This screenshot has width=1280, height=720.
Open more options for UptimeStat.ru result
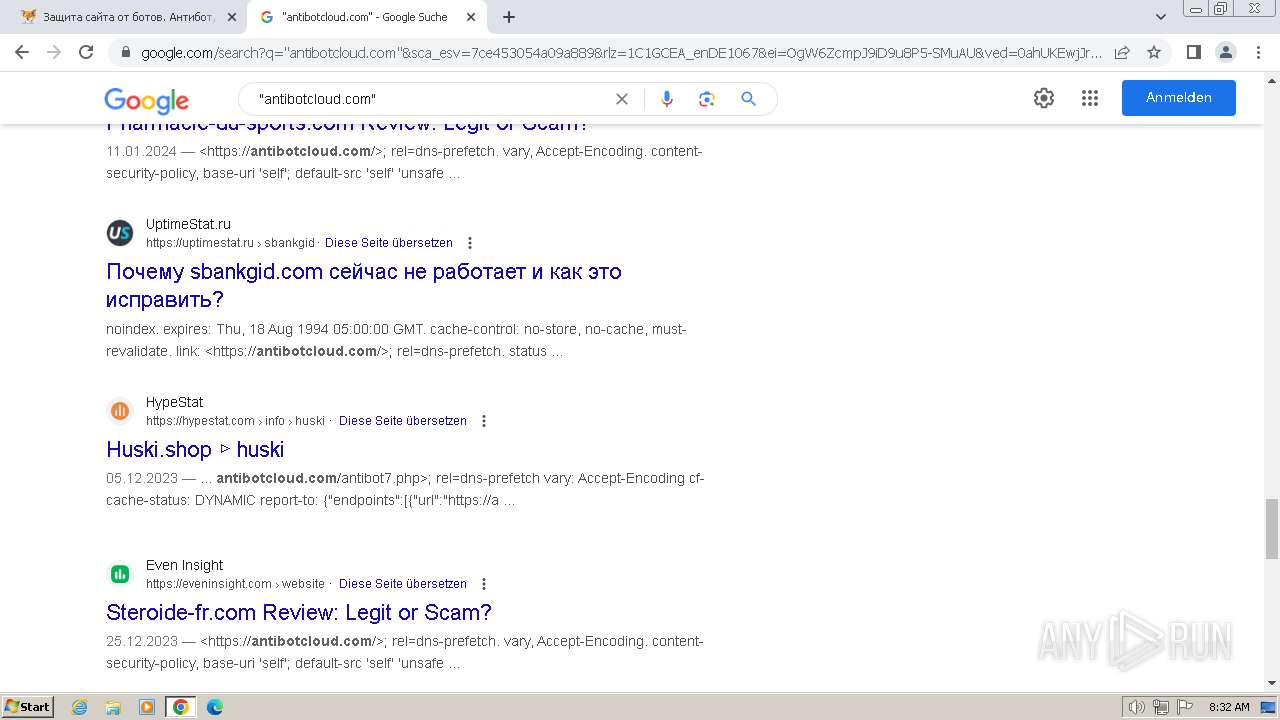click(x=470, y=243)
